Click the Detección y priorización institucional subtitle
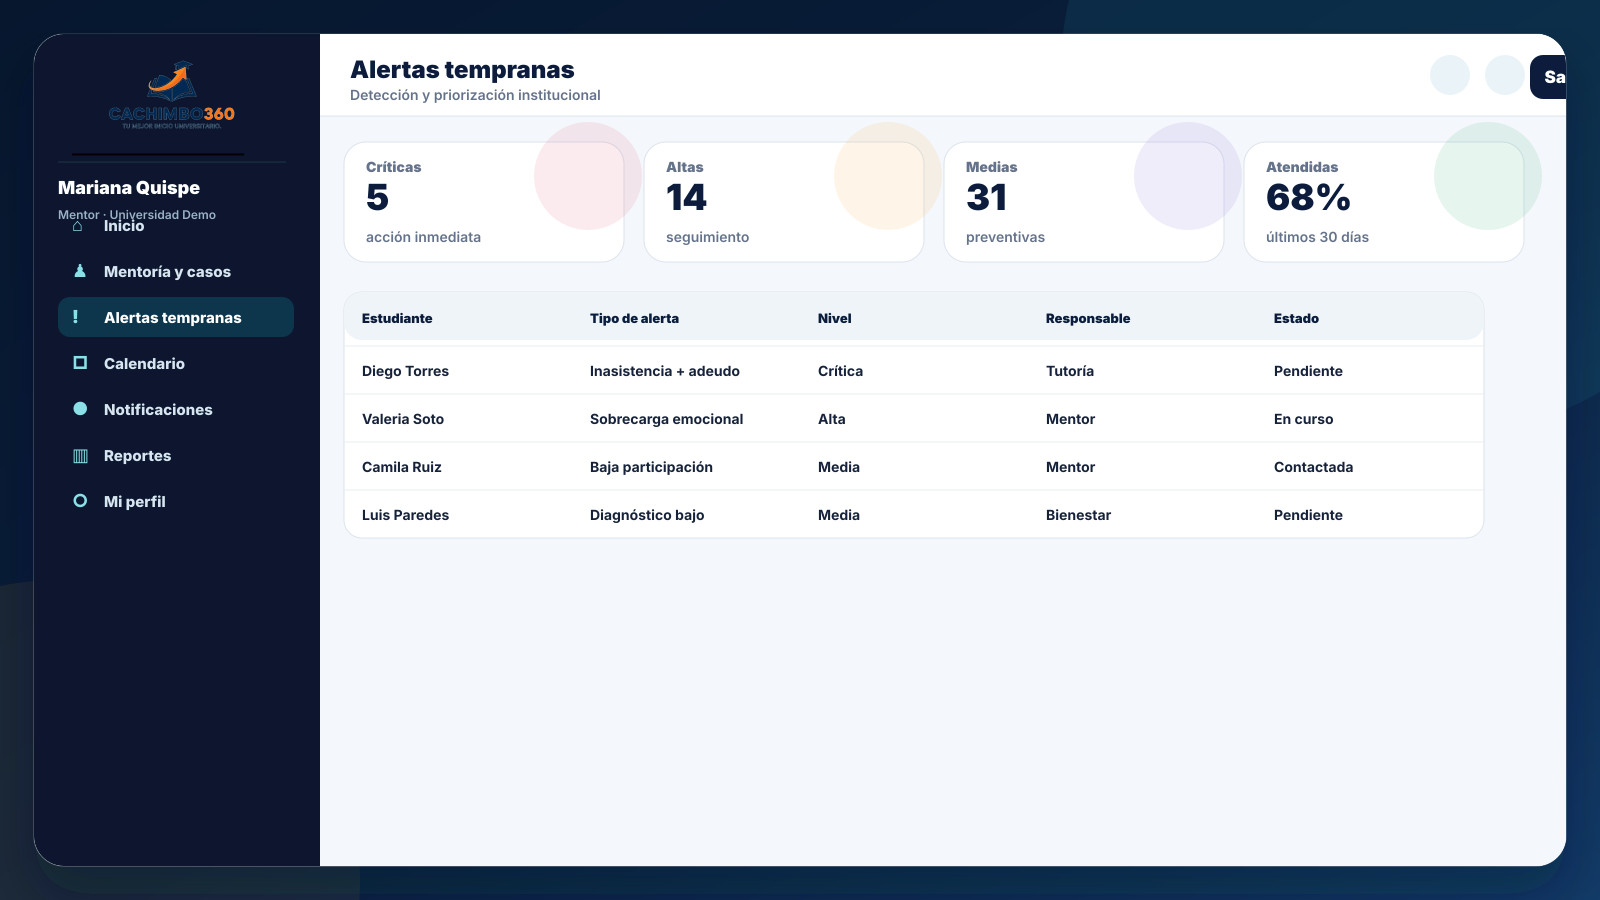The height and width of the screenshot is (900, 1600). pos(475,95)
